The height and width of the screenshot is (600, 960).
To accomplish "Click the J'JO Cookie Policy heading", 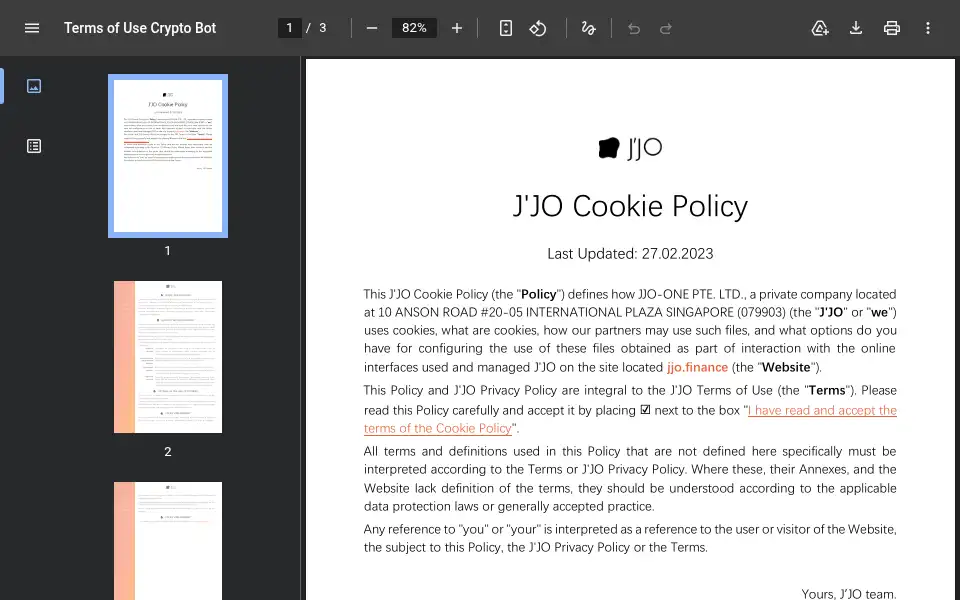I will (630, 206).
